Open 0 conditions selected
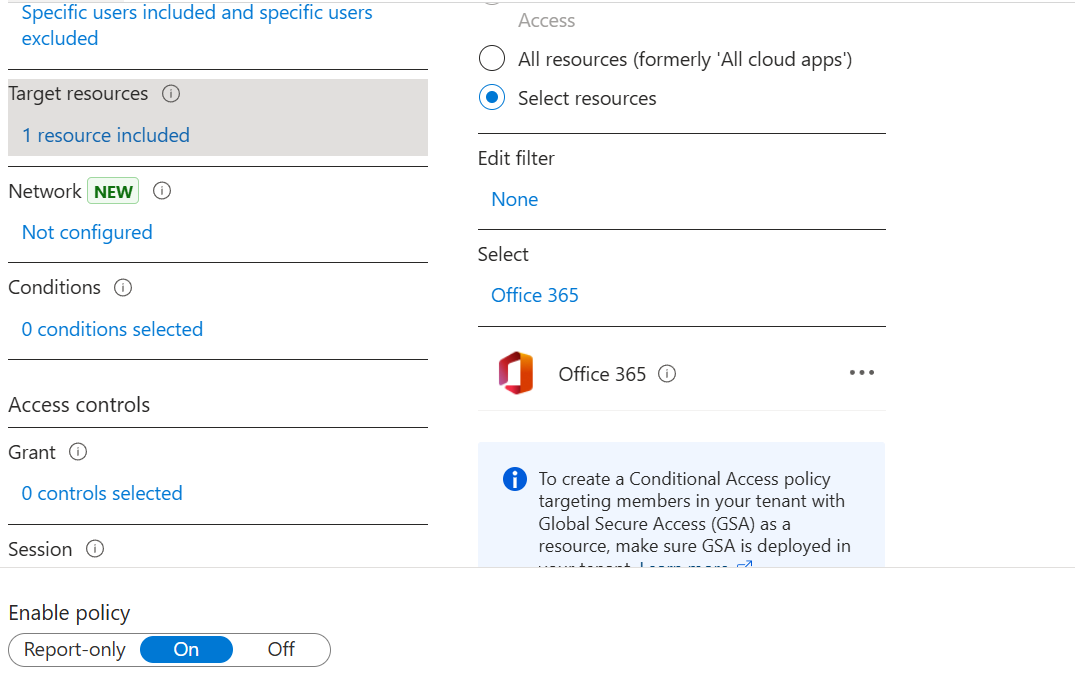 pyautogui.click(x=112, y=329)
